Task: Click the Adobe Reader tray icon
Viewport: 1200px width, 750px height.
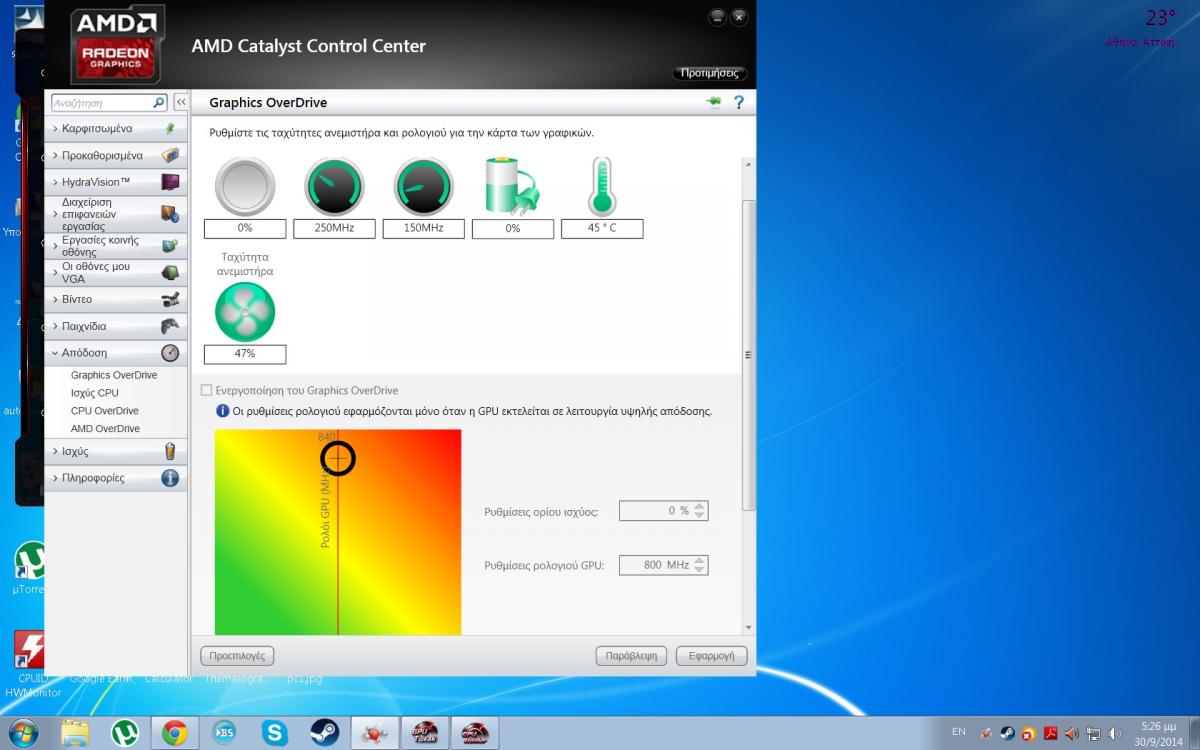Action: tap(1051, 733)
